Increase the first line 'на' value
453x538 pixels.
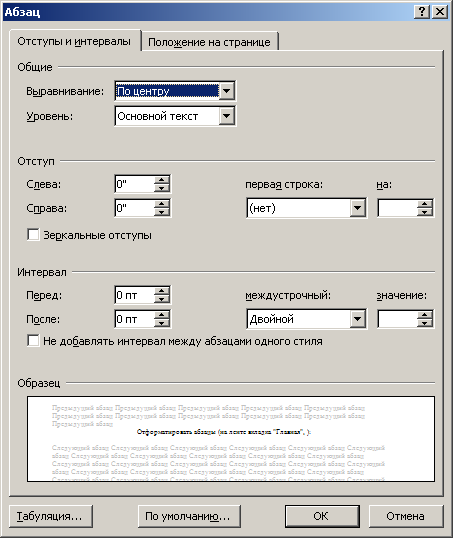pos(425,204)
